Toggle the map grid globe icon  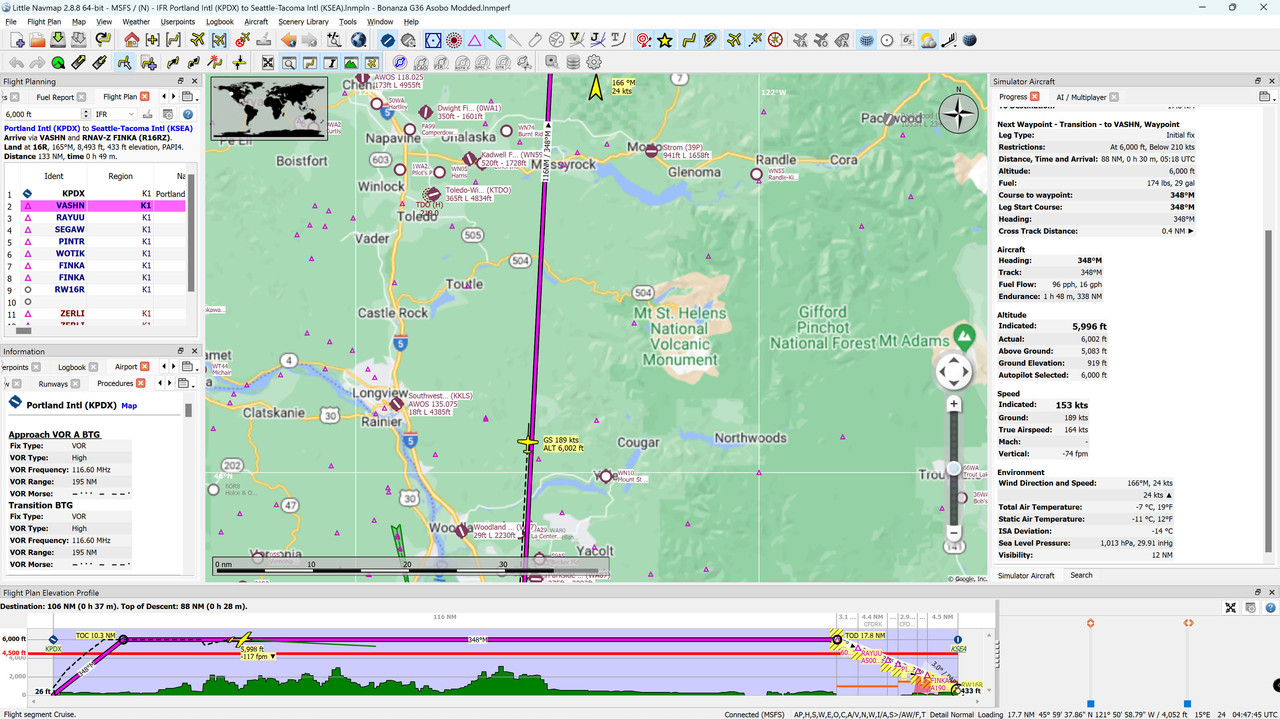[x=866, y=40]
